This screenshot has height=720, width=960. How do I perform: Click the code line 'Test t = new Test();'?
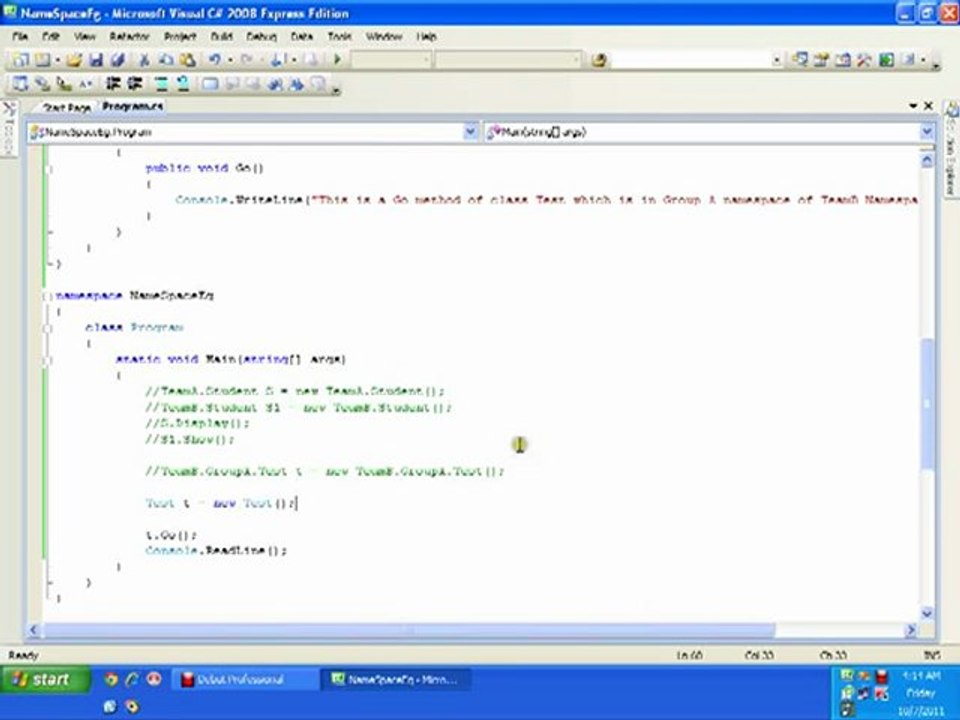tap(221, 504)
